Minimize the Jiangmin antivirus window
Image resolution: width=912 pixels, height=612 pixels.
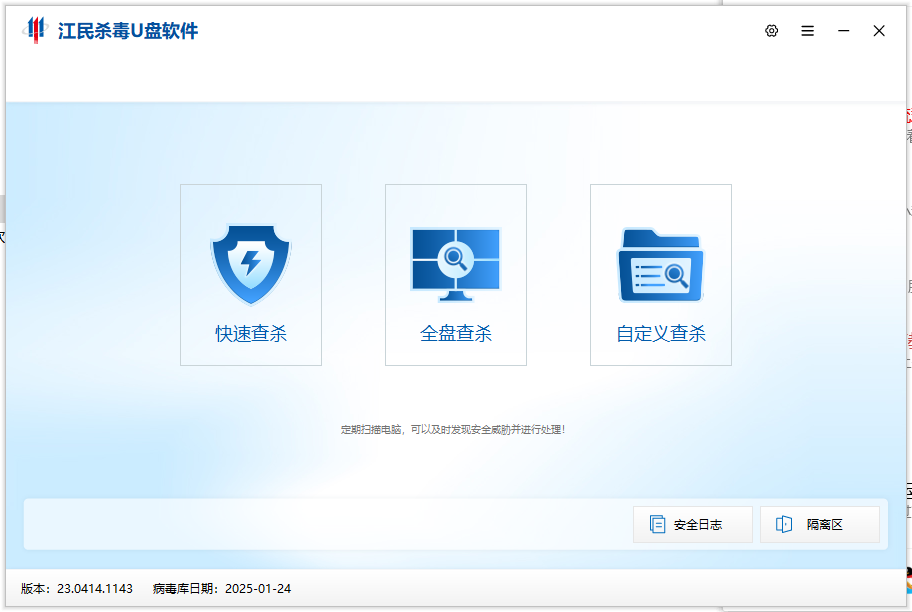[843, 31]
